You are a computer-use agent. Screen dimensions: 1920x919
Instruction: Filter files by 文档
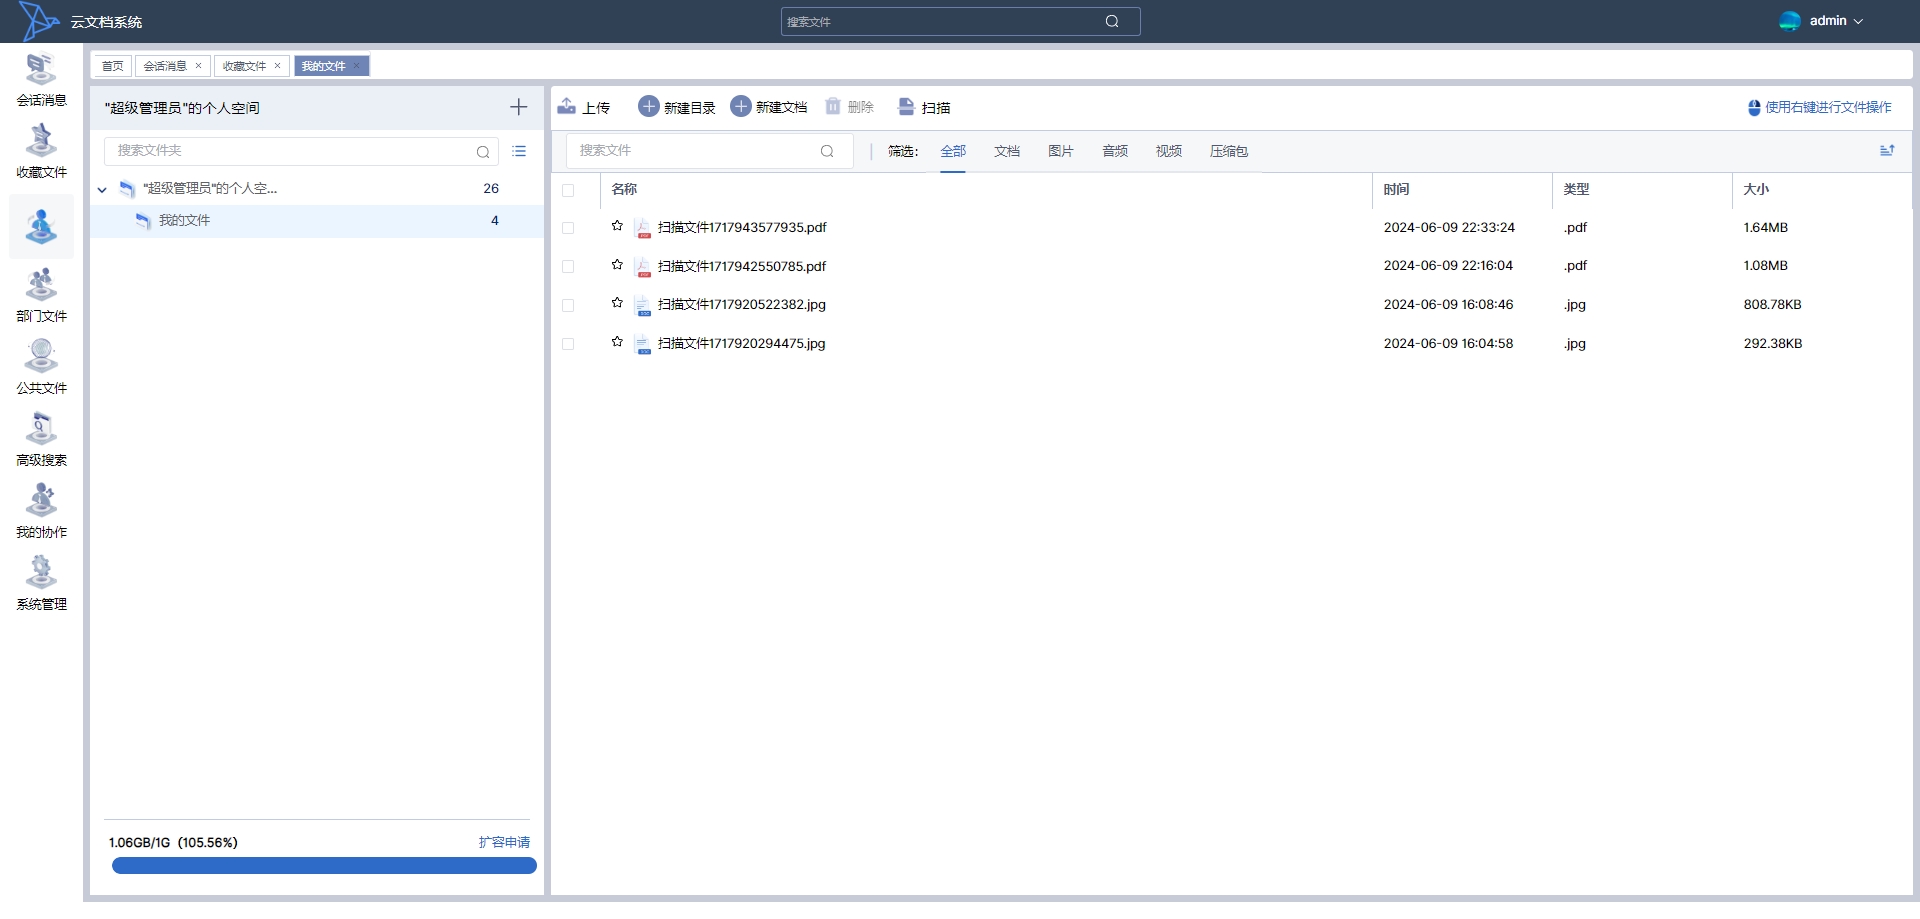coord(1007,151)
